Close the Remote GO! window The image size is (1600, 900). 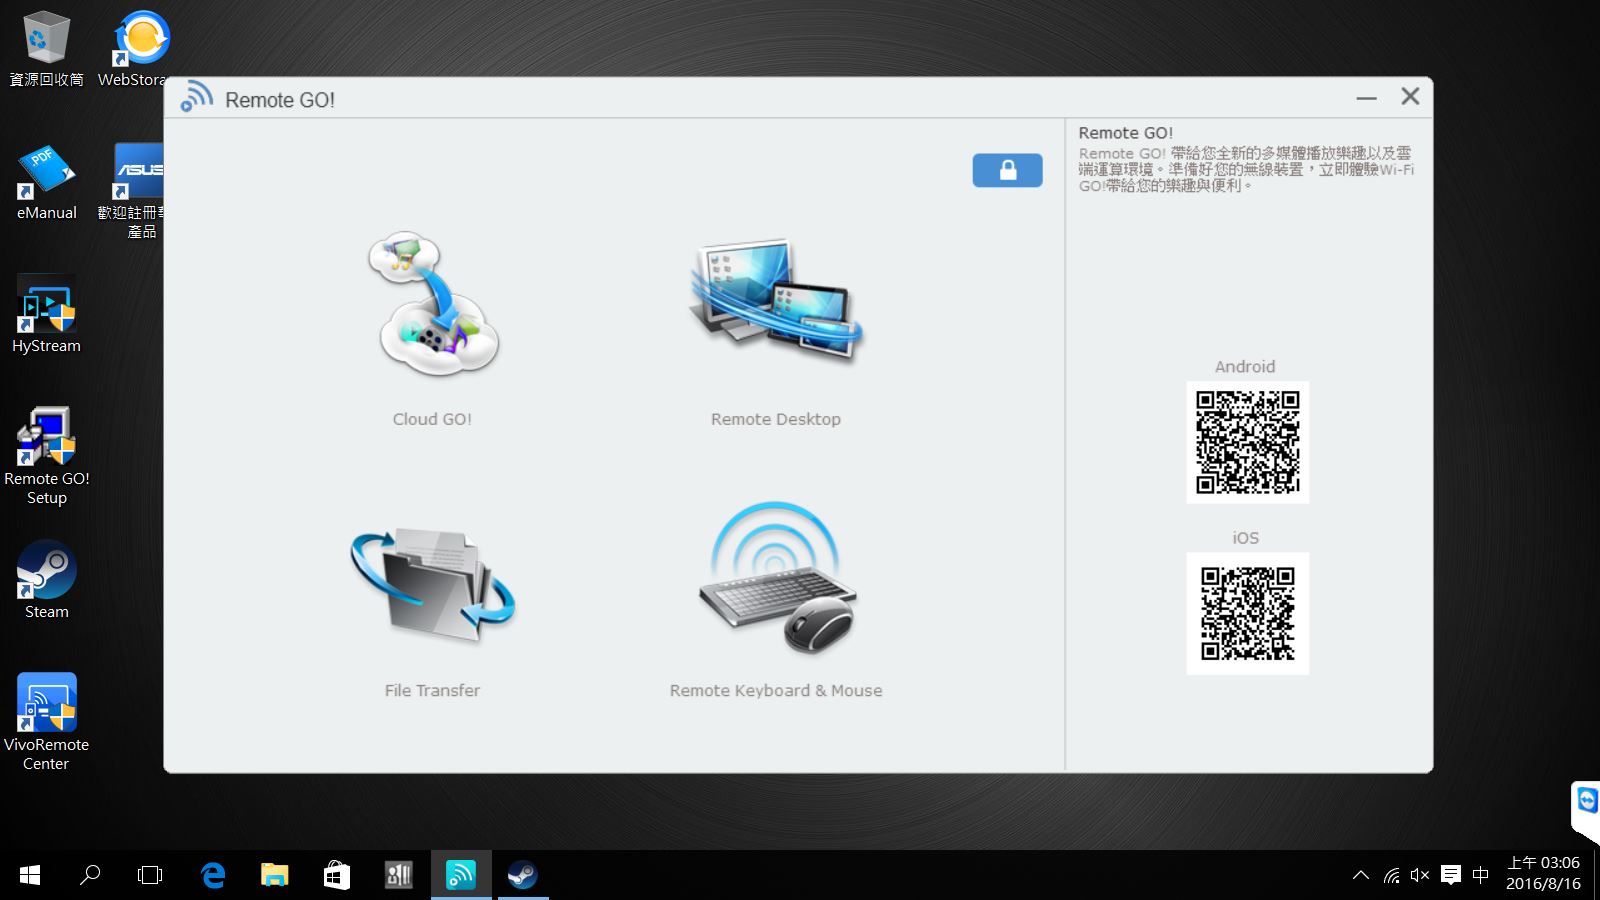1410,96
